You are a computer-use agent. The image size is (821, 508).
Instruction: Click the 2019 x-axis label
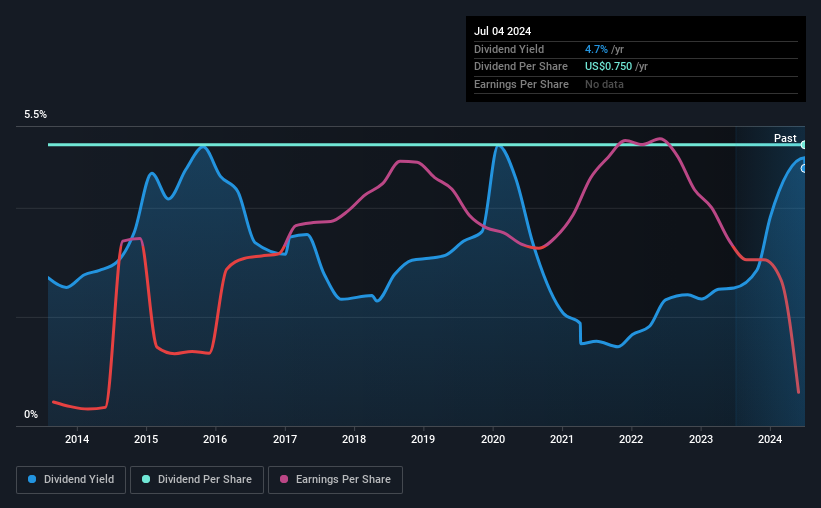[x=423, y=439]
